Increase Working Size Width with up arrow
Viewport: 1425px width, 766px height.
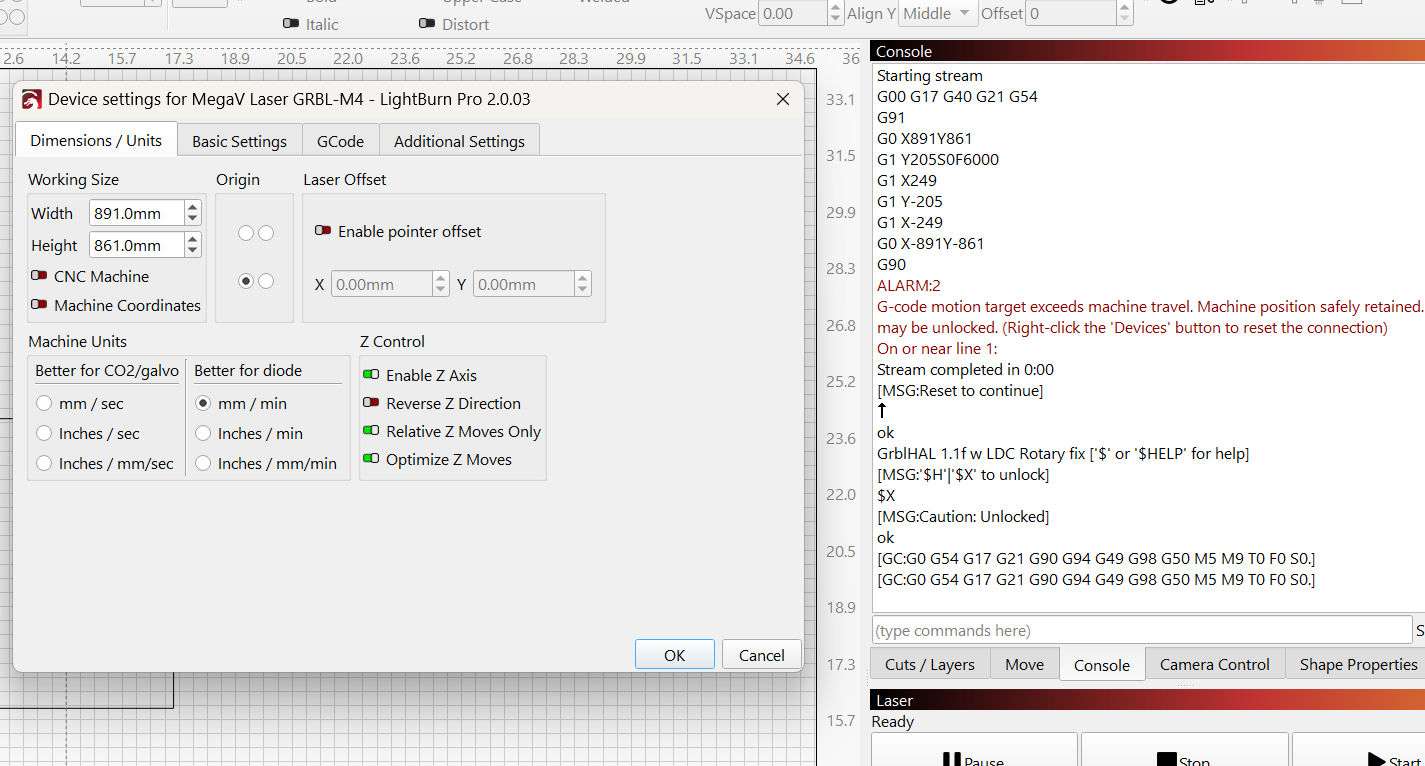pyautogui.click(x=193, y=207)
